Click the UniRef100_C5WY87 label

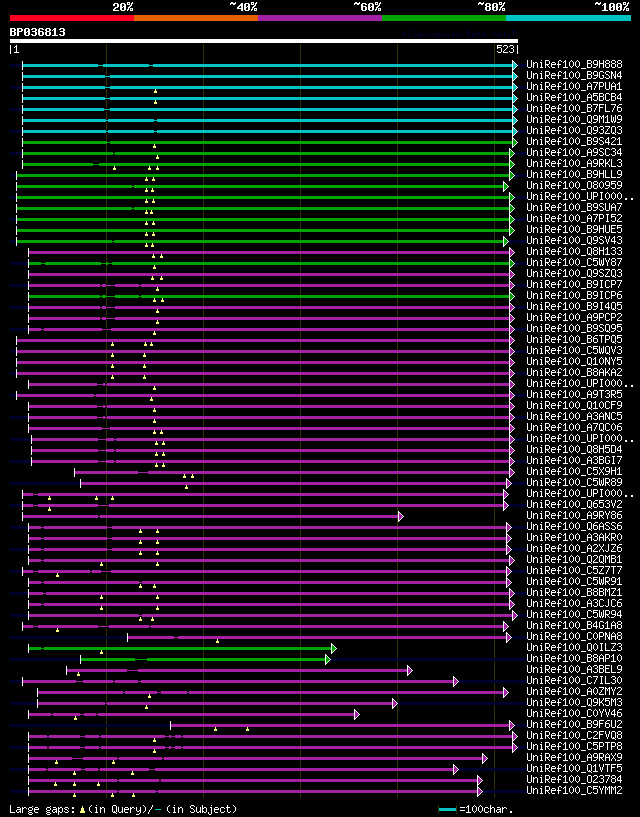(574, 263)
